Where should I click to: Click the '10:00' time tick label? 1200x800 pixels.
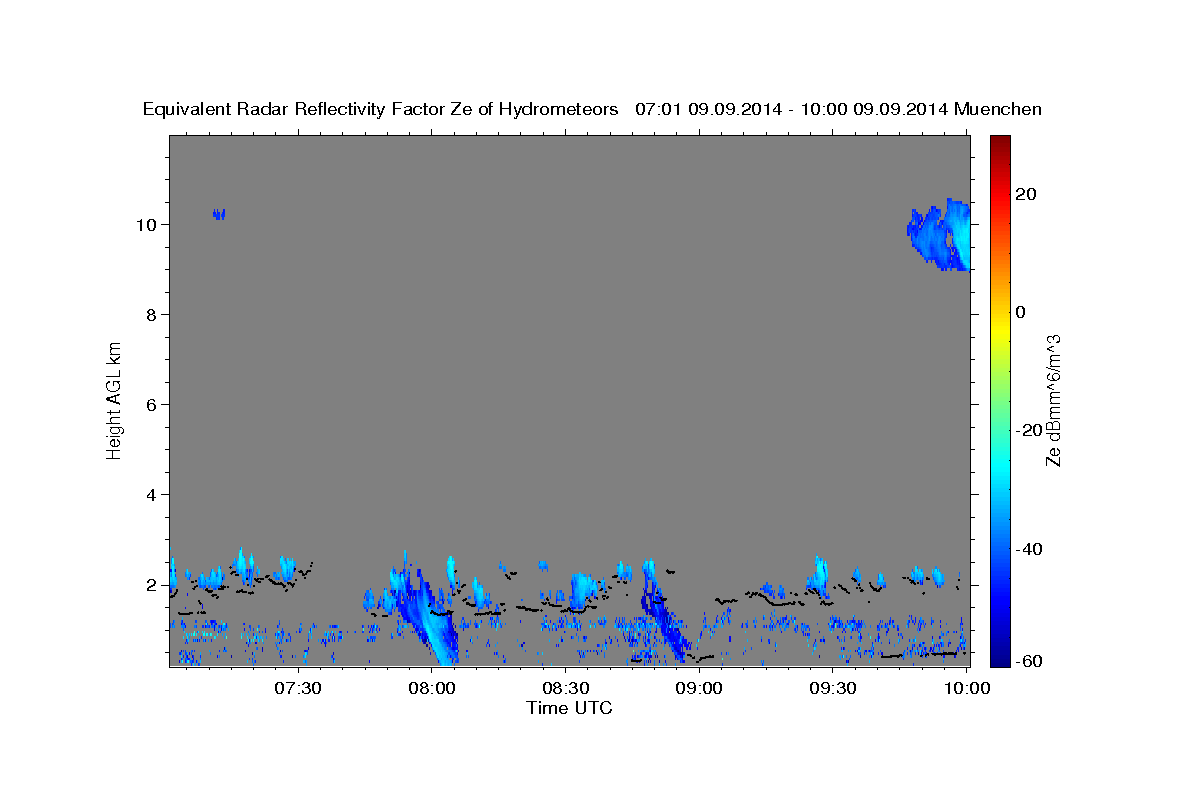click(x=966, y=688)
